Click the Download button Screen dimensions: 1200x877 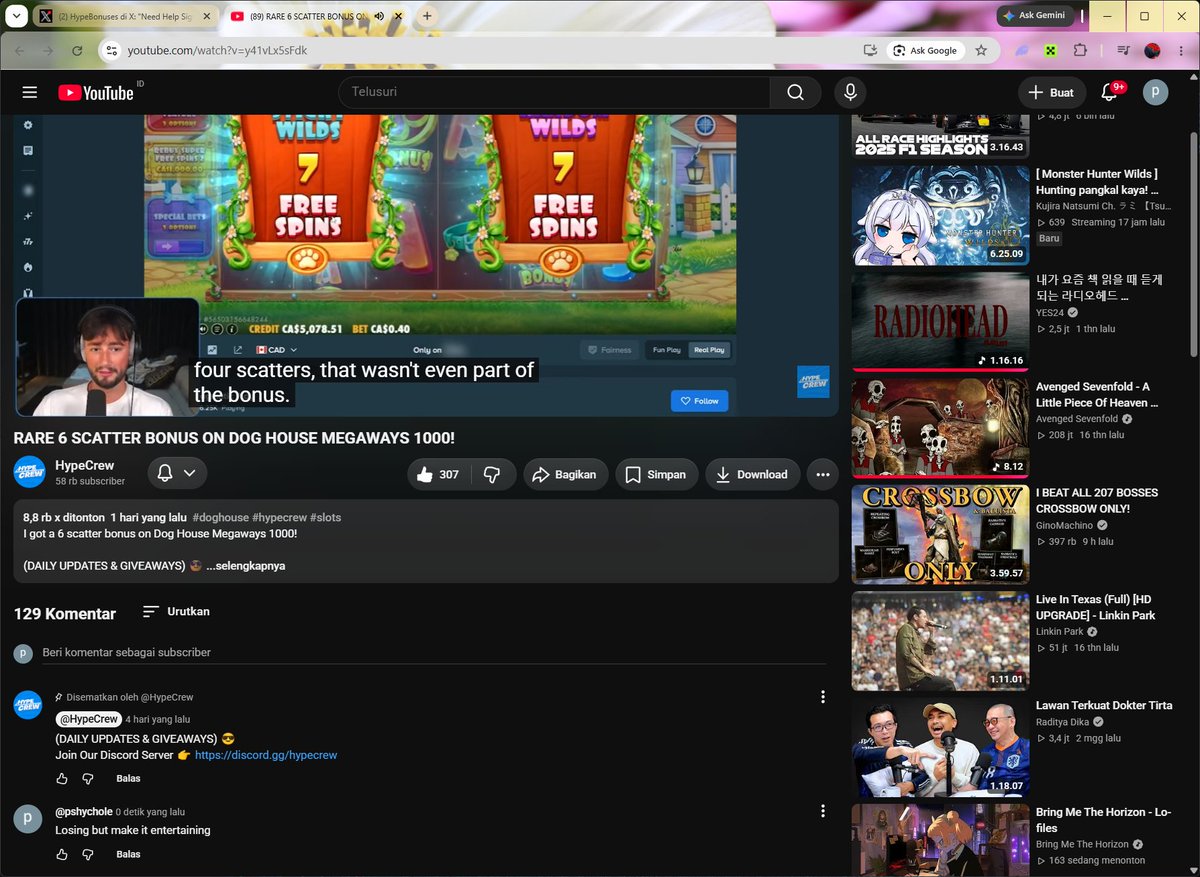[753, 475]
